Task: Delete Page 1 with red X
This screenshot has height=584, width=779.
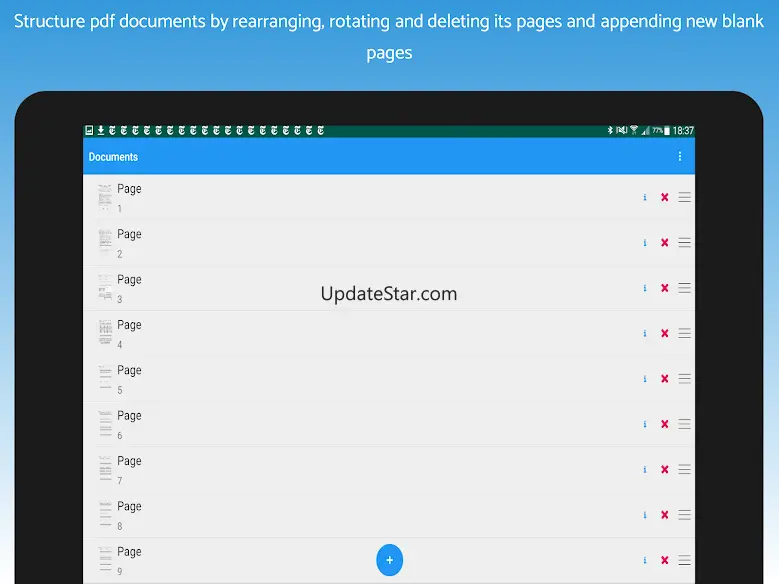Action: pos(665,197)
